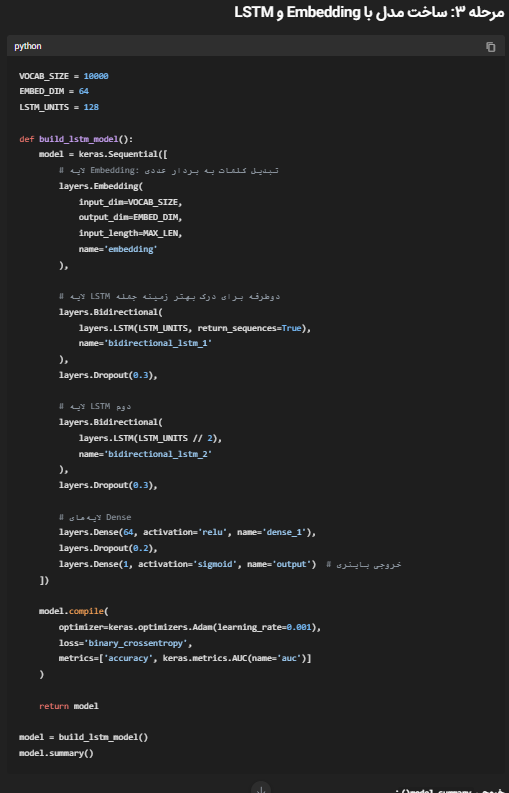Click return_sequences=True argument
The image size is (509, 793).
(x=249, y=328)
